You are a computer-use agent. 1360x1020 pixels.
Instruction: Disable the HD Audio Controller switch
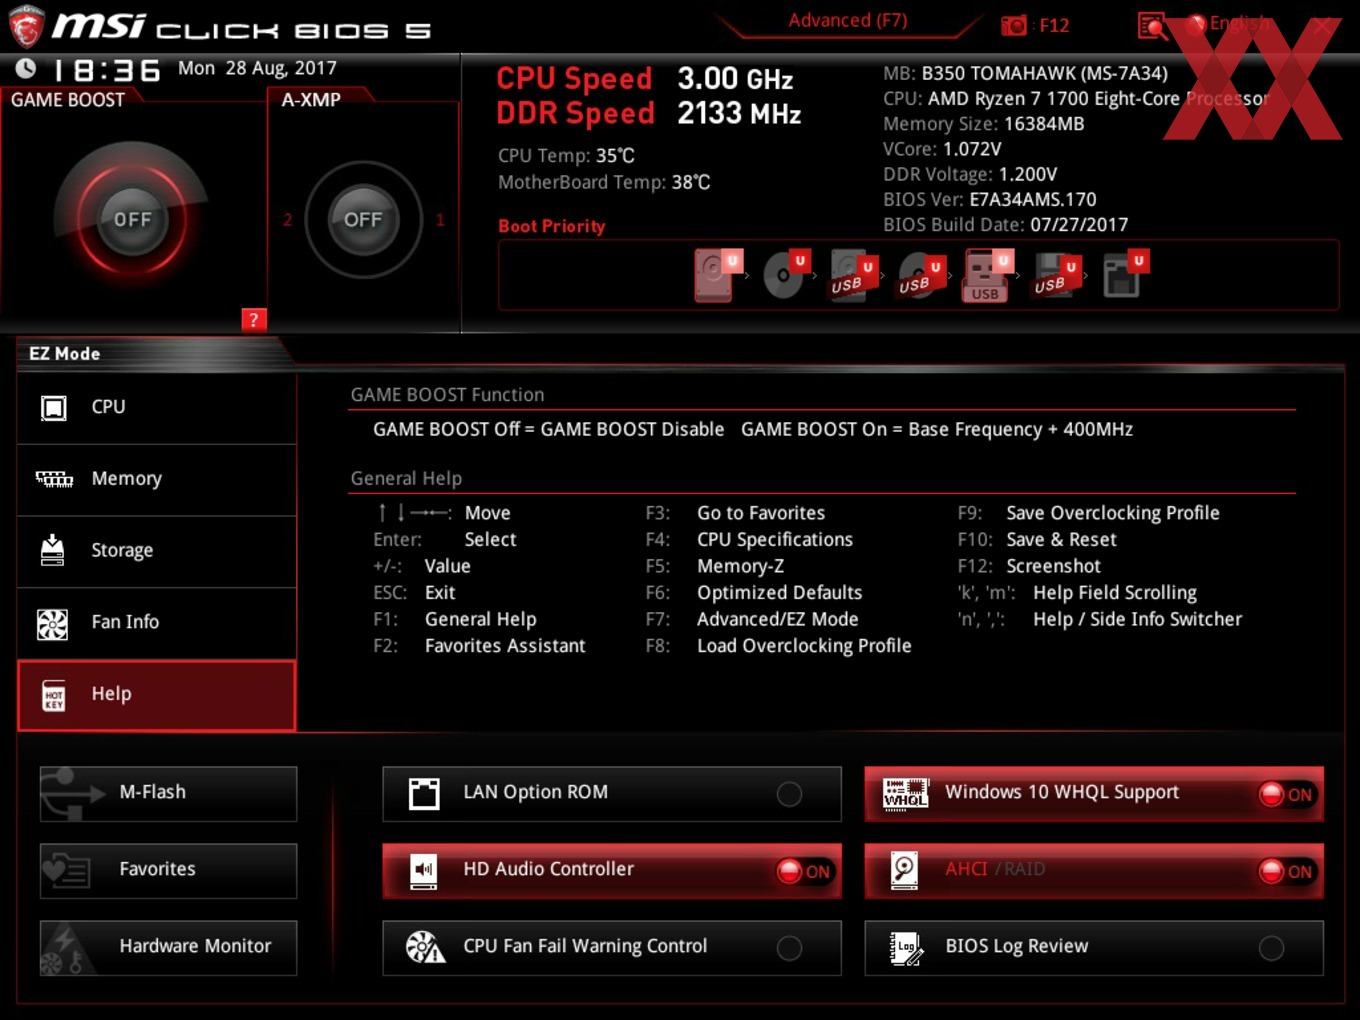805,871
